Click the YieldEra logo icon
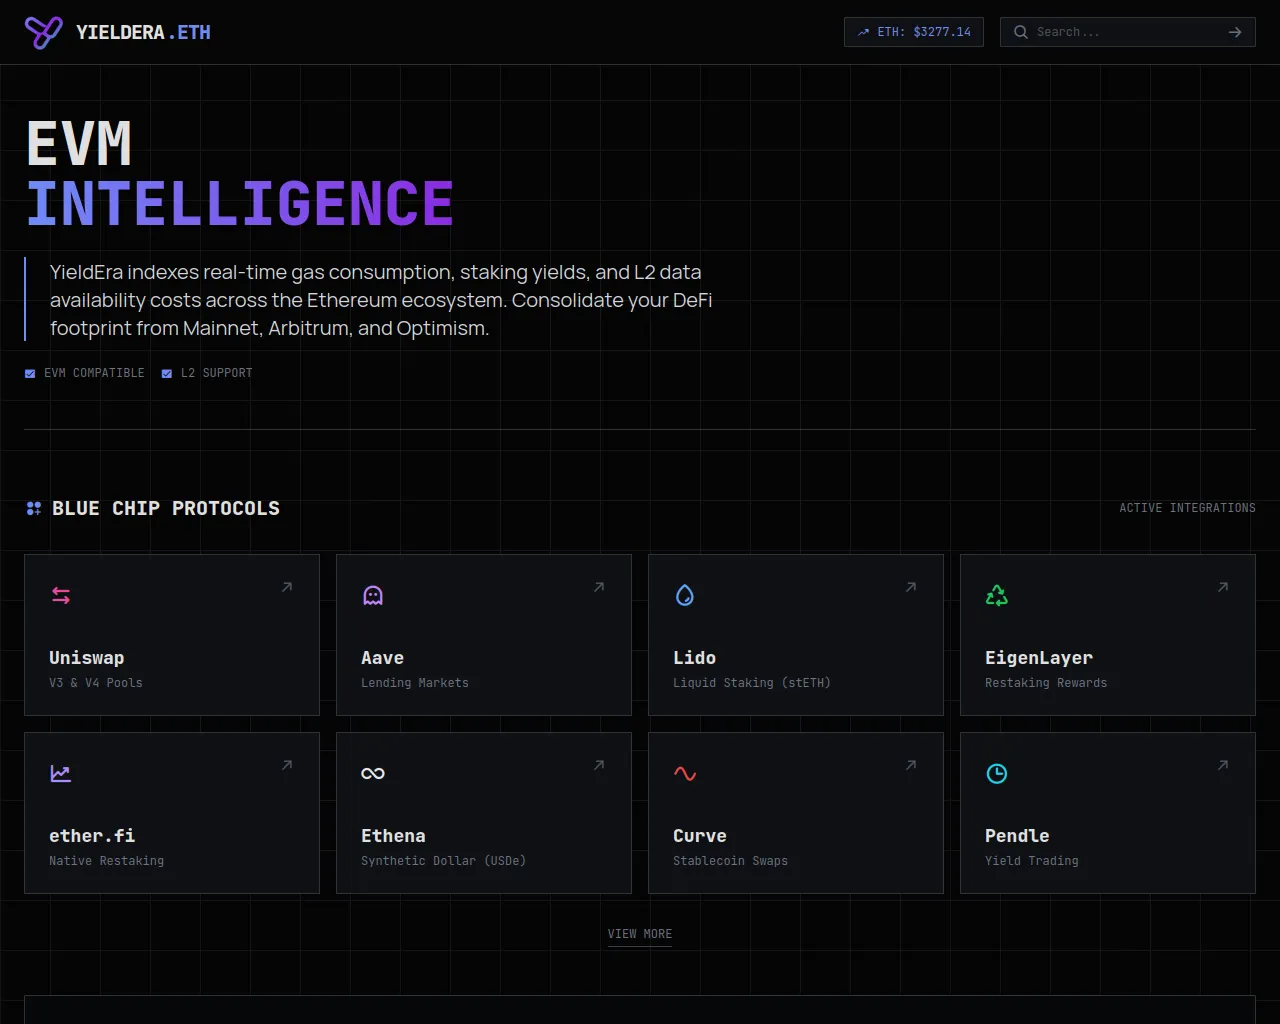Viewport: 1280px width, 1024px height. pos(43,32)
